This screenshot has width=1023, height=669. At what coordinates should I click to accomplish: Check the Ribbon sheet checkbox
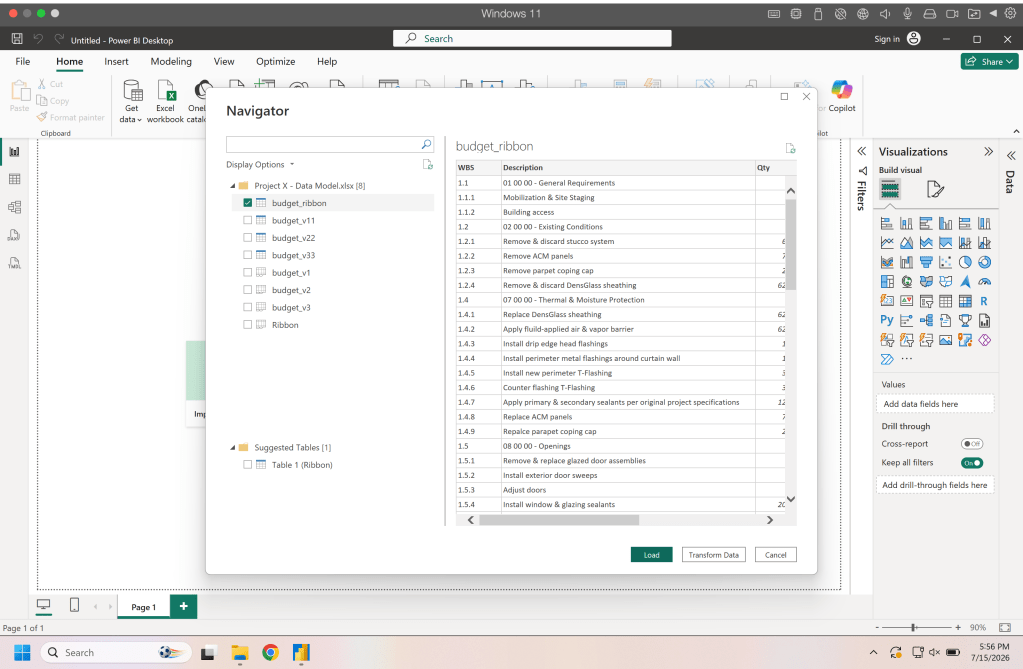tap(247, 324)
